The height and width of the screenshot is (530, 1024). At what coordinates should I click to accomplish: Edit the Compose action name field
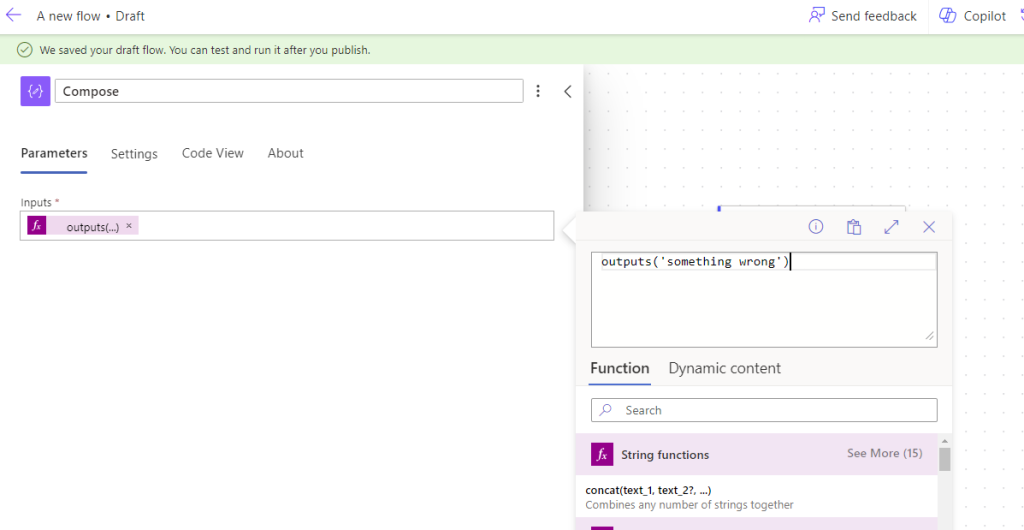pyautogui.click(x=289, y=91)
